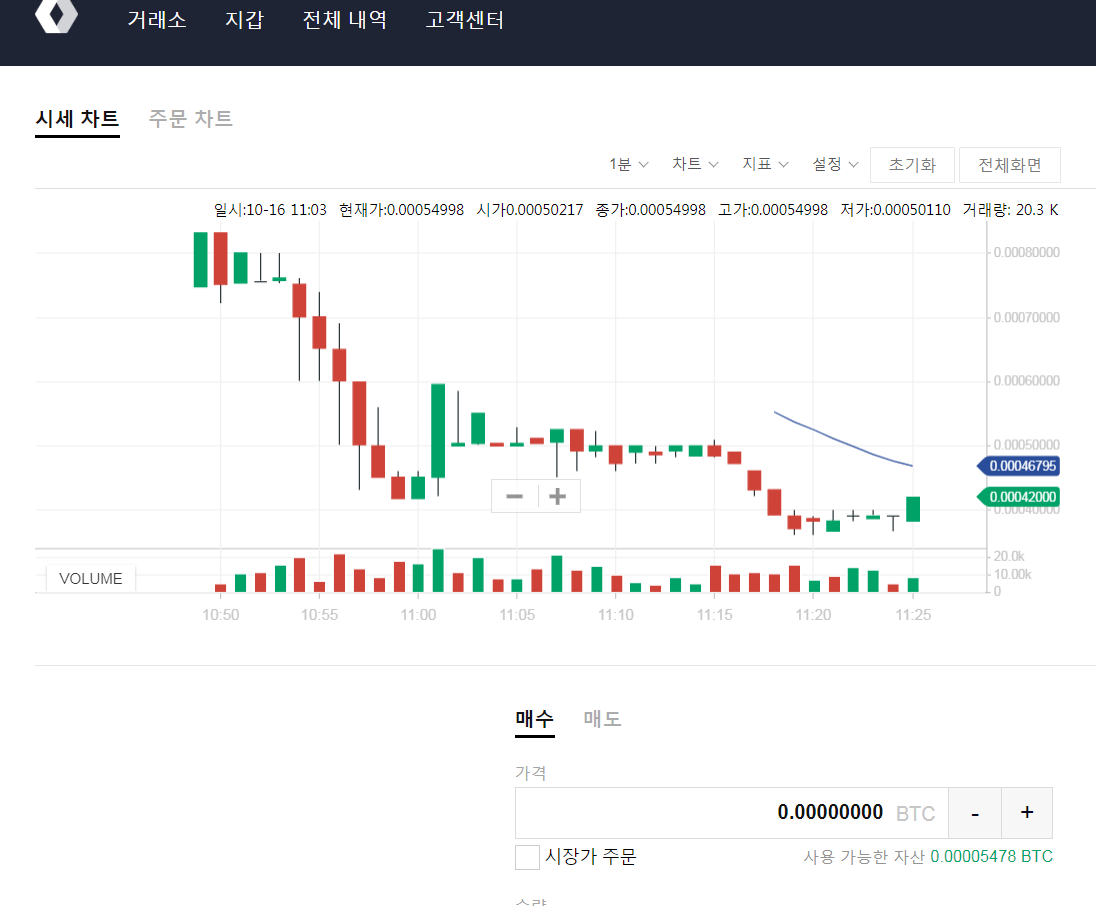Screen dimensions: 1096x906
Task: Click the 0.00046795 blue price tag
Action: click(x=1018, y=466)
